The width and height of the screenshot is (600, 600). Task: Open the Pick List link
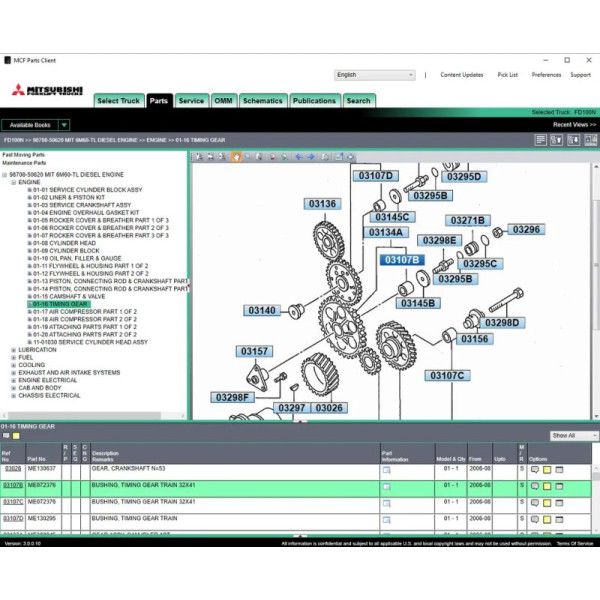pos(507,75)
